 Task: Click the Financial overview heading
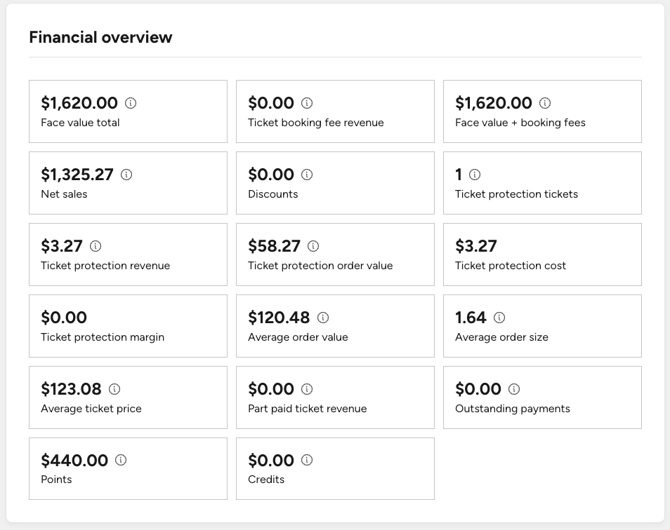coord(100,37)
